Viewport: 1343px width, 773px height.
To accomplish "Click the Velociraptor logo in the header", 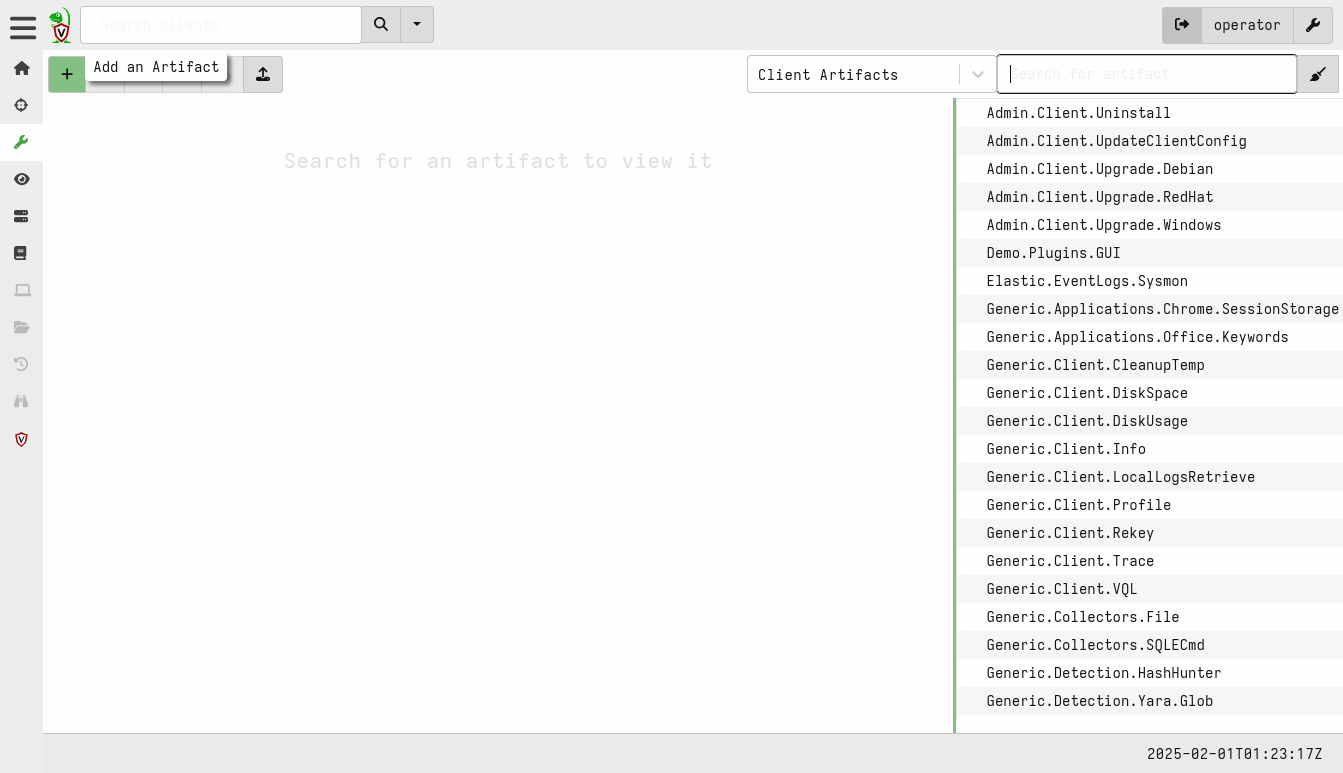I will 60,25.
